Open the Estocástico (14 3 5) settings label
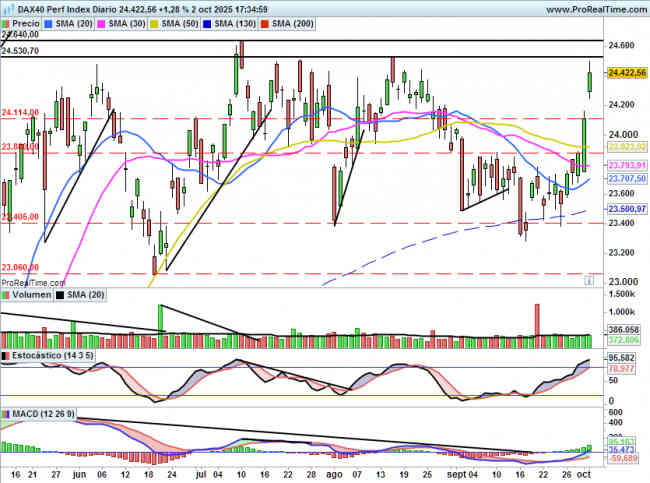 click(x=52, y=356)
